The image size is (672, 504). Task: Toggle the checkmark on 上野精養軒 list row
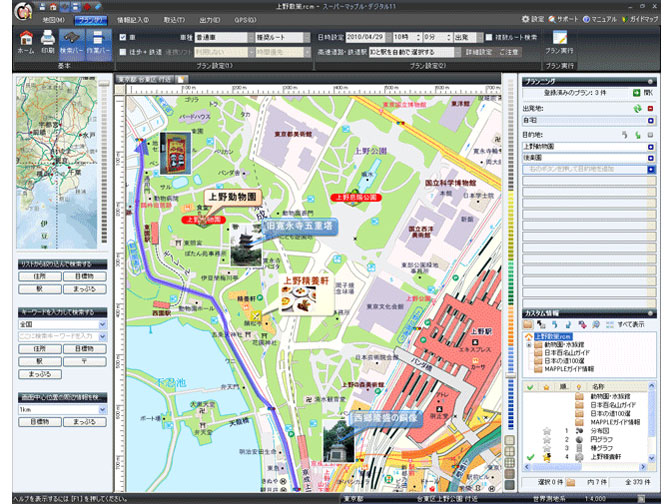pyautogui.click(x=531, y=457)
